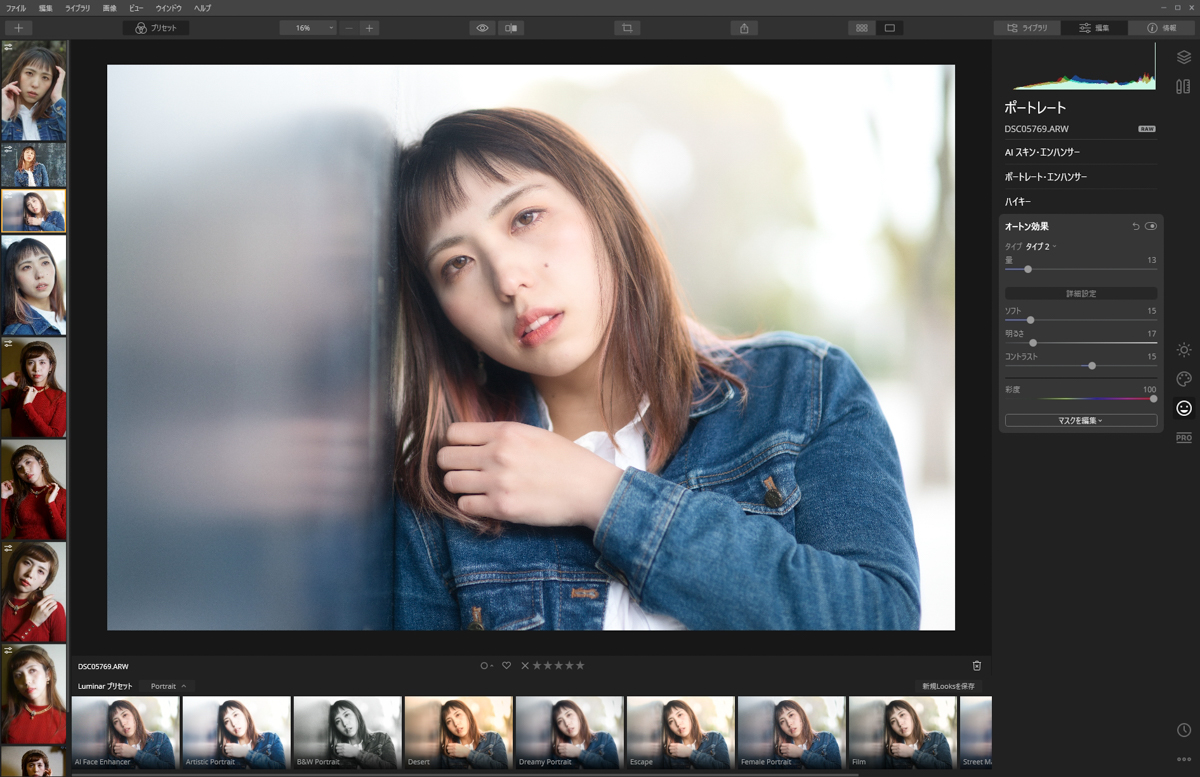Switch to the ライブラリ tab in the toolbar
The width and height of the screenshot is (1200, 777).
click(1027, 28)
